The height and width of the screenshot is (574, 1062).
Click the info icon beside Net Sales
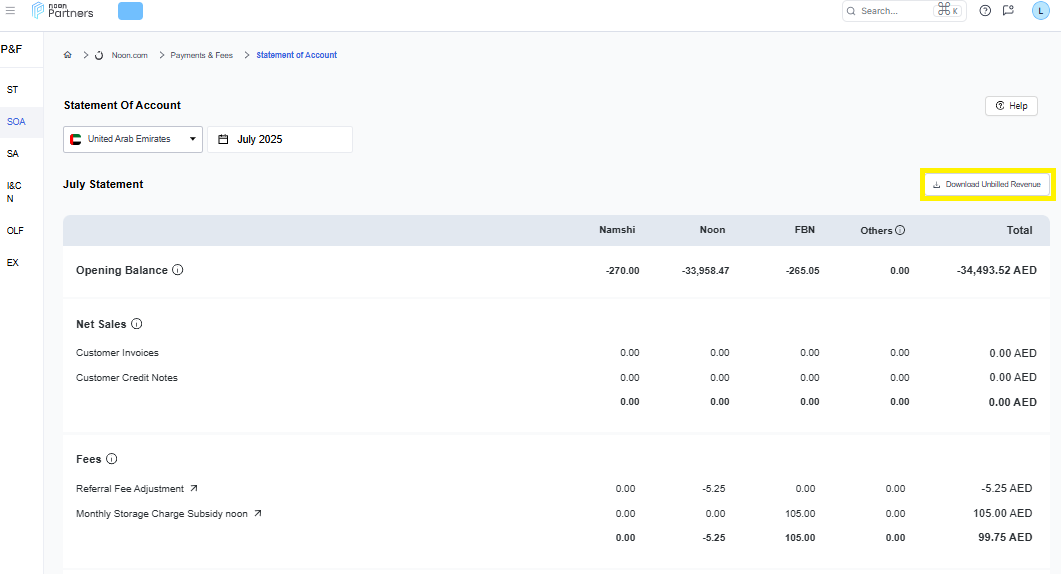pyautogui.click(x=137, y=324)
